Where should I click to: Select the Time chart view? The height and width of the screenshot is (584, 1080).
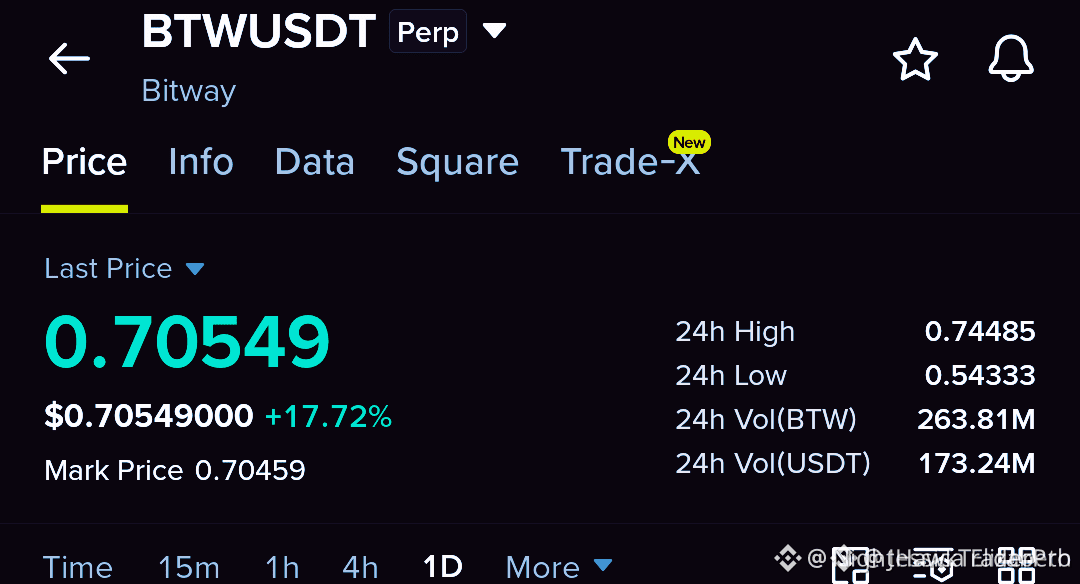coord(78,567)
